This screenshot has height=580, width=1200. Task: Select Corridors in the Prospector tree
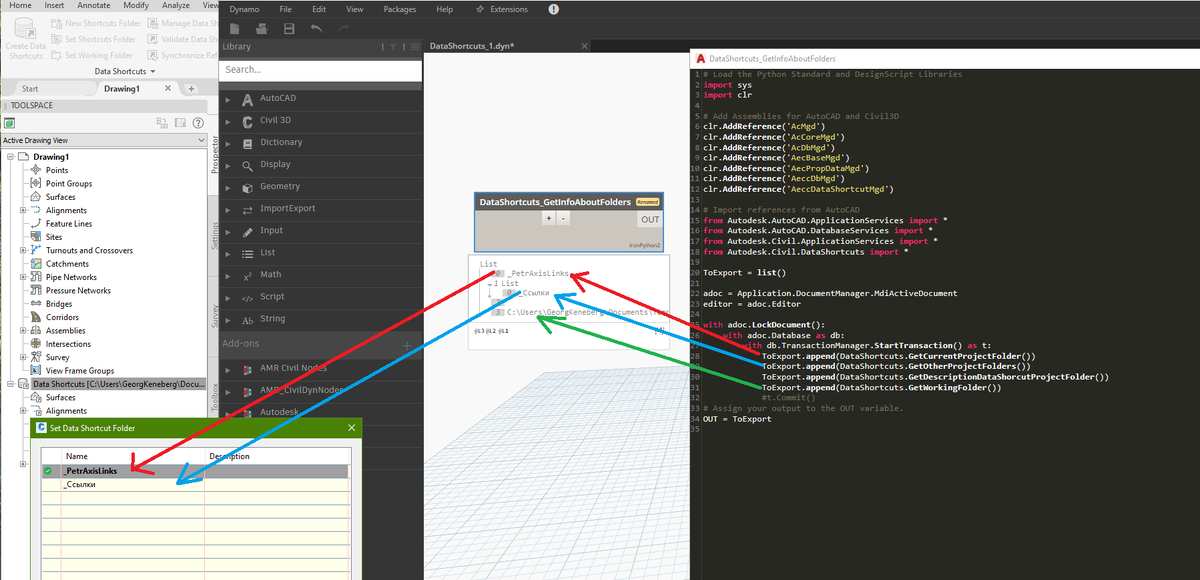[63, 318]
